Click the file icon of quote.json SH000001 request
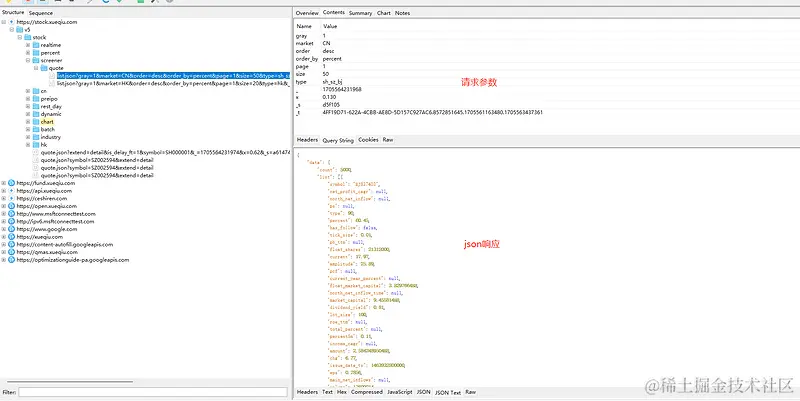Screen dimensions: 800x401 (x=36, y=153)
